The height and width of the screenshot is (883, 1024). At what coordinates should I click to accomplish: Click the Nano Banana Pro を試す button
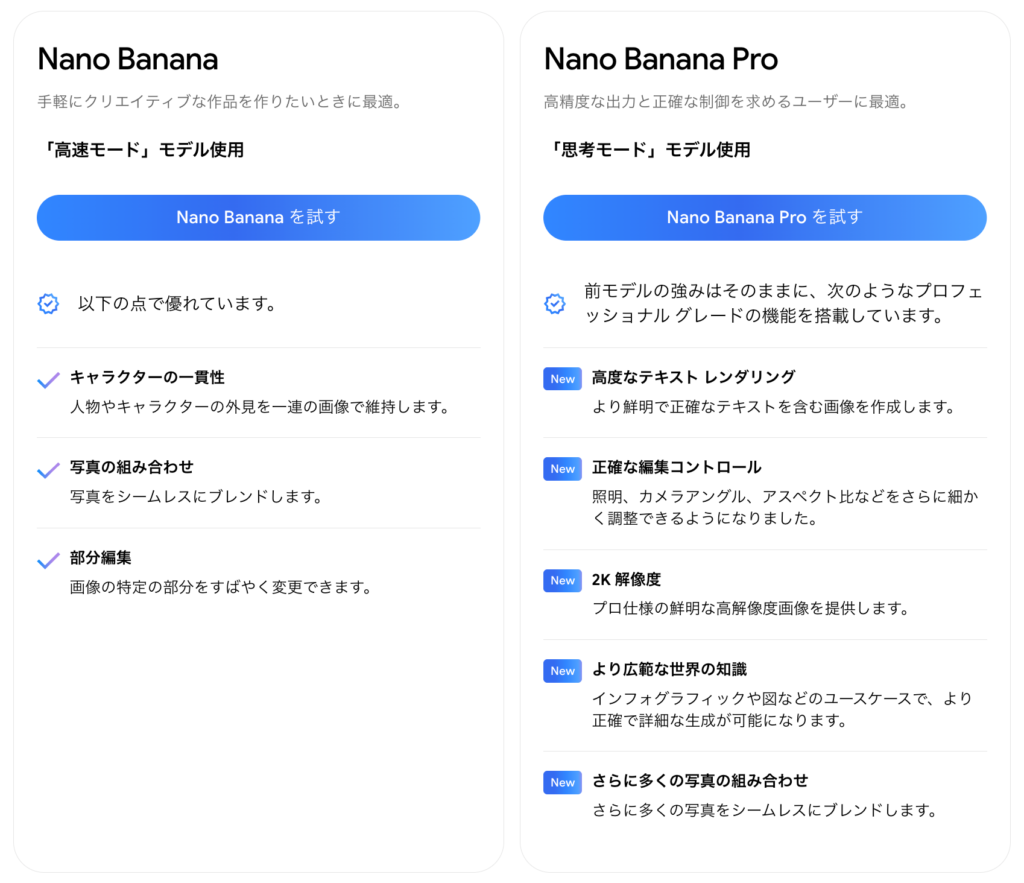click(x=765, y=217)
